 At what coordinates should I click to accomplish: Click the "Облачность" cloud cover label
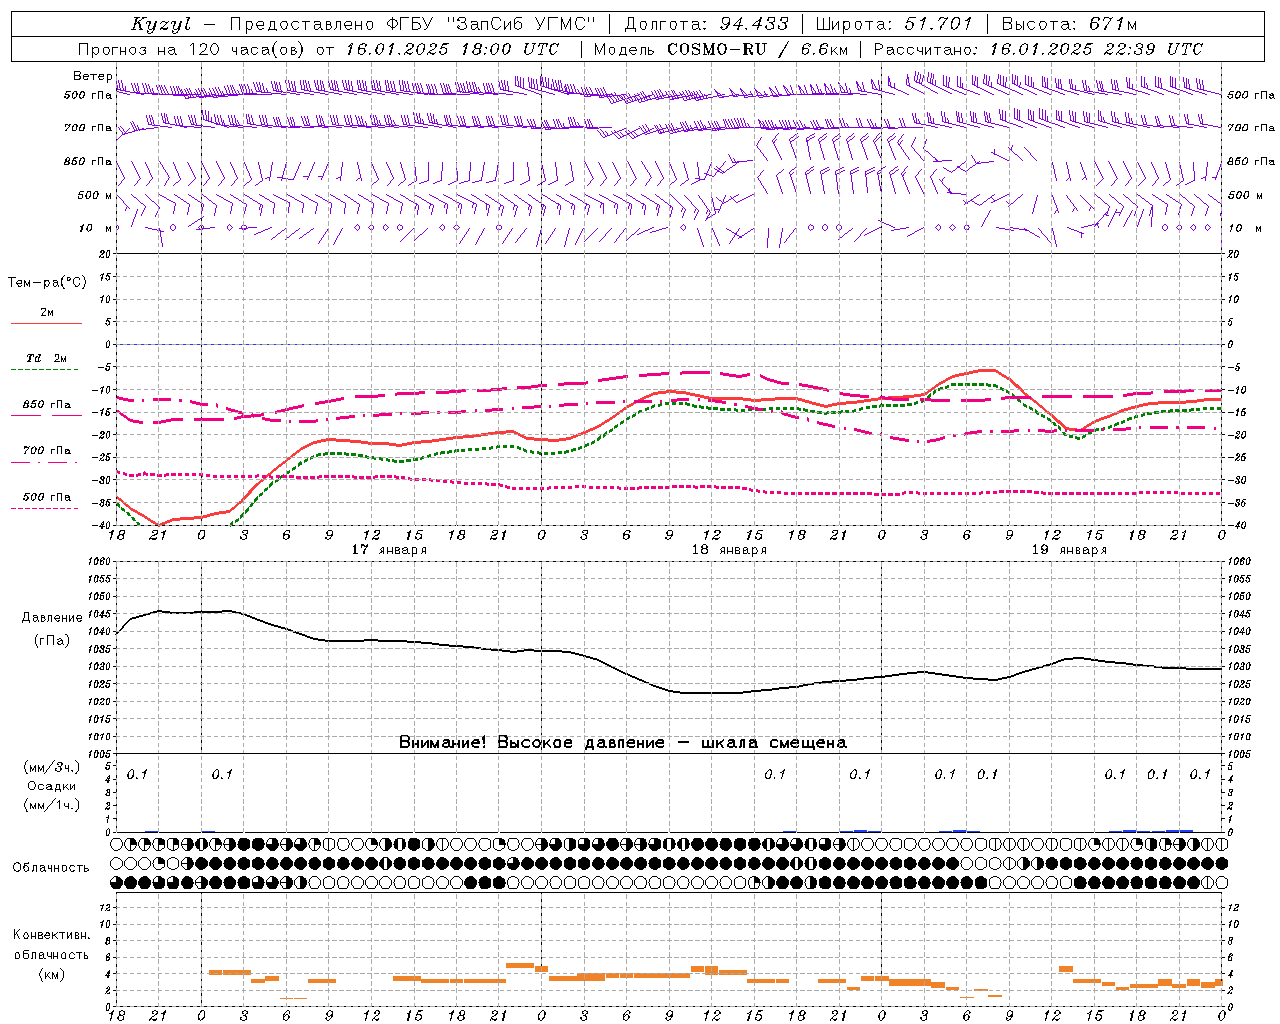pyautogui.click(x=51, y=868)
